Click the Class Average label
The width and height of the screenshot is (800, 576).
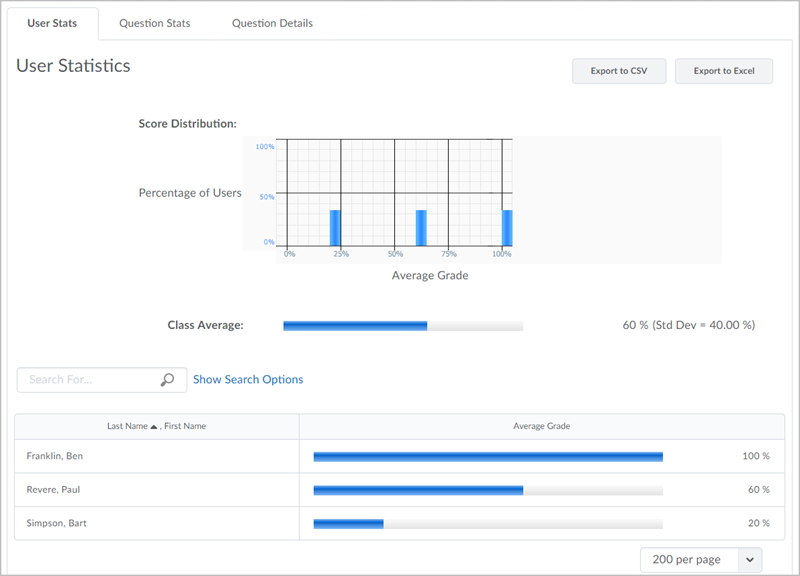206,325
